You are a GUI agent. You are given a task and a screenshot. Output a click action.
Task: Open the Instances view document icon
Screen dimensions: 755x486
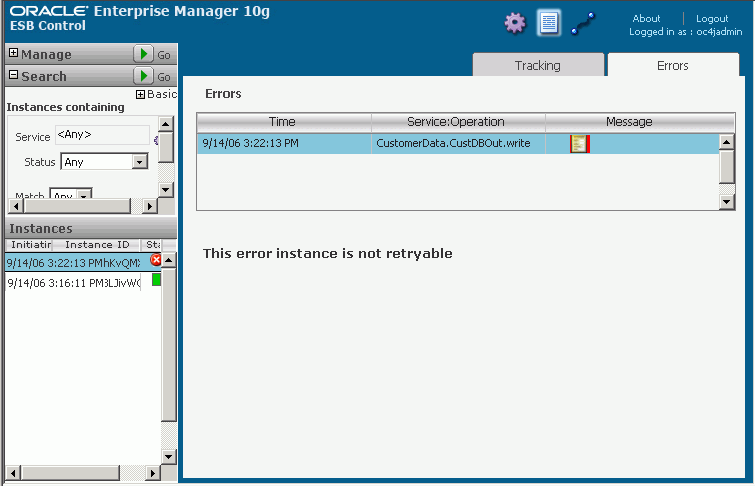tap(549, 23)
